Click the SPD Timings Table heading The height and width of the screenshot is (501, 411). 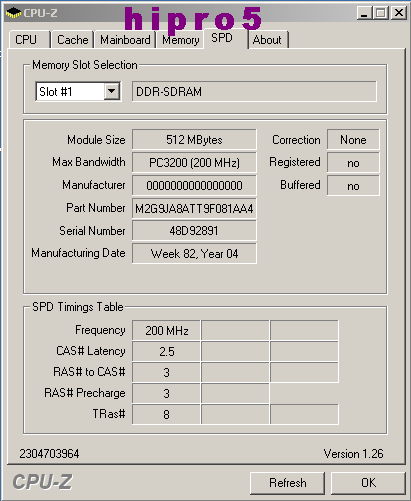tap(78, 307)
